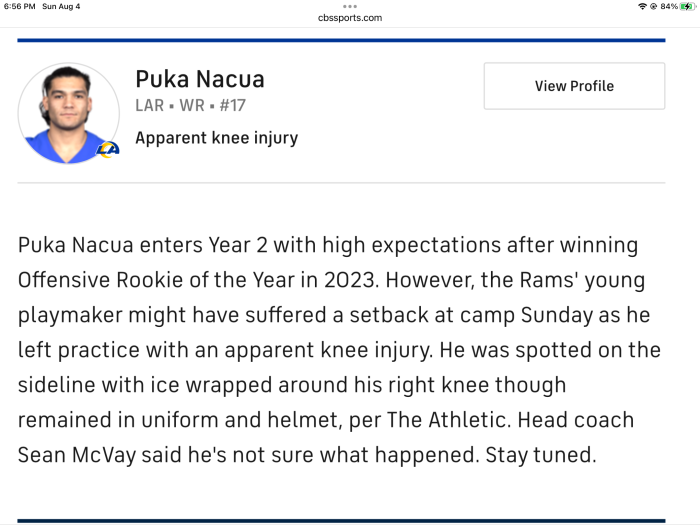Tap the orientation lock status icon
This screenshot has height=525, width=700.
pos(652,7)
